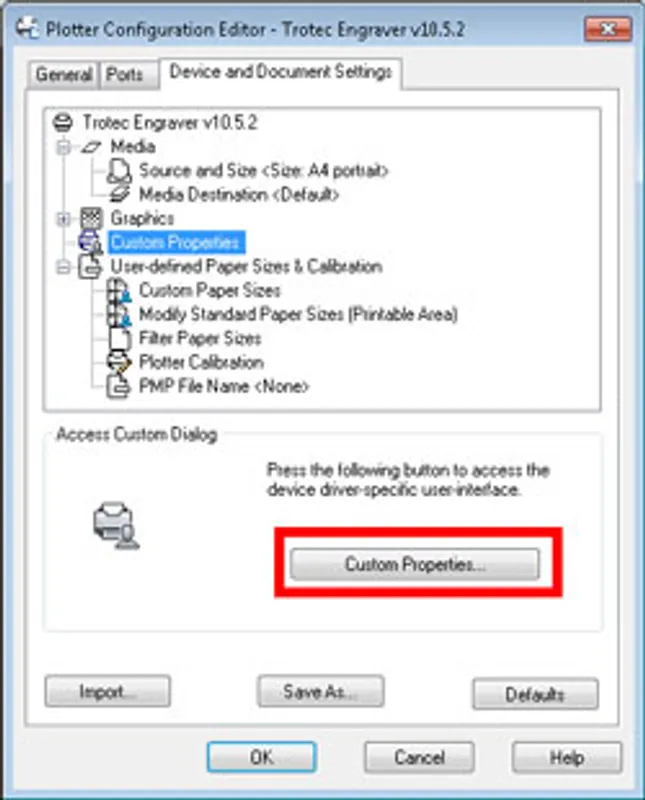Click the Save As... button
The image size is (645, 800).
[x=320, y=691]
